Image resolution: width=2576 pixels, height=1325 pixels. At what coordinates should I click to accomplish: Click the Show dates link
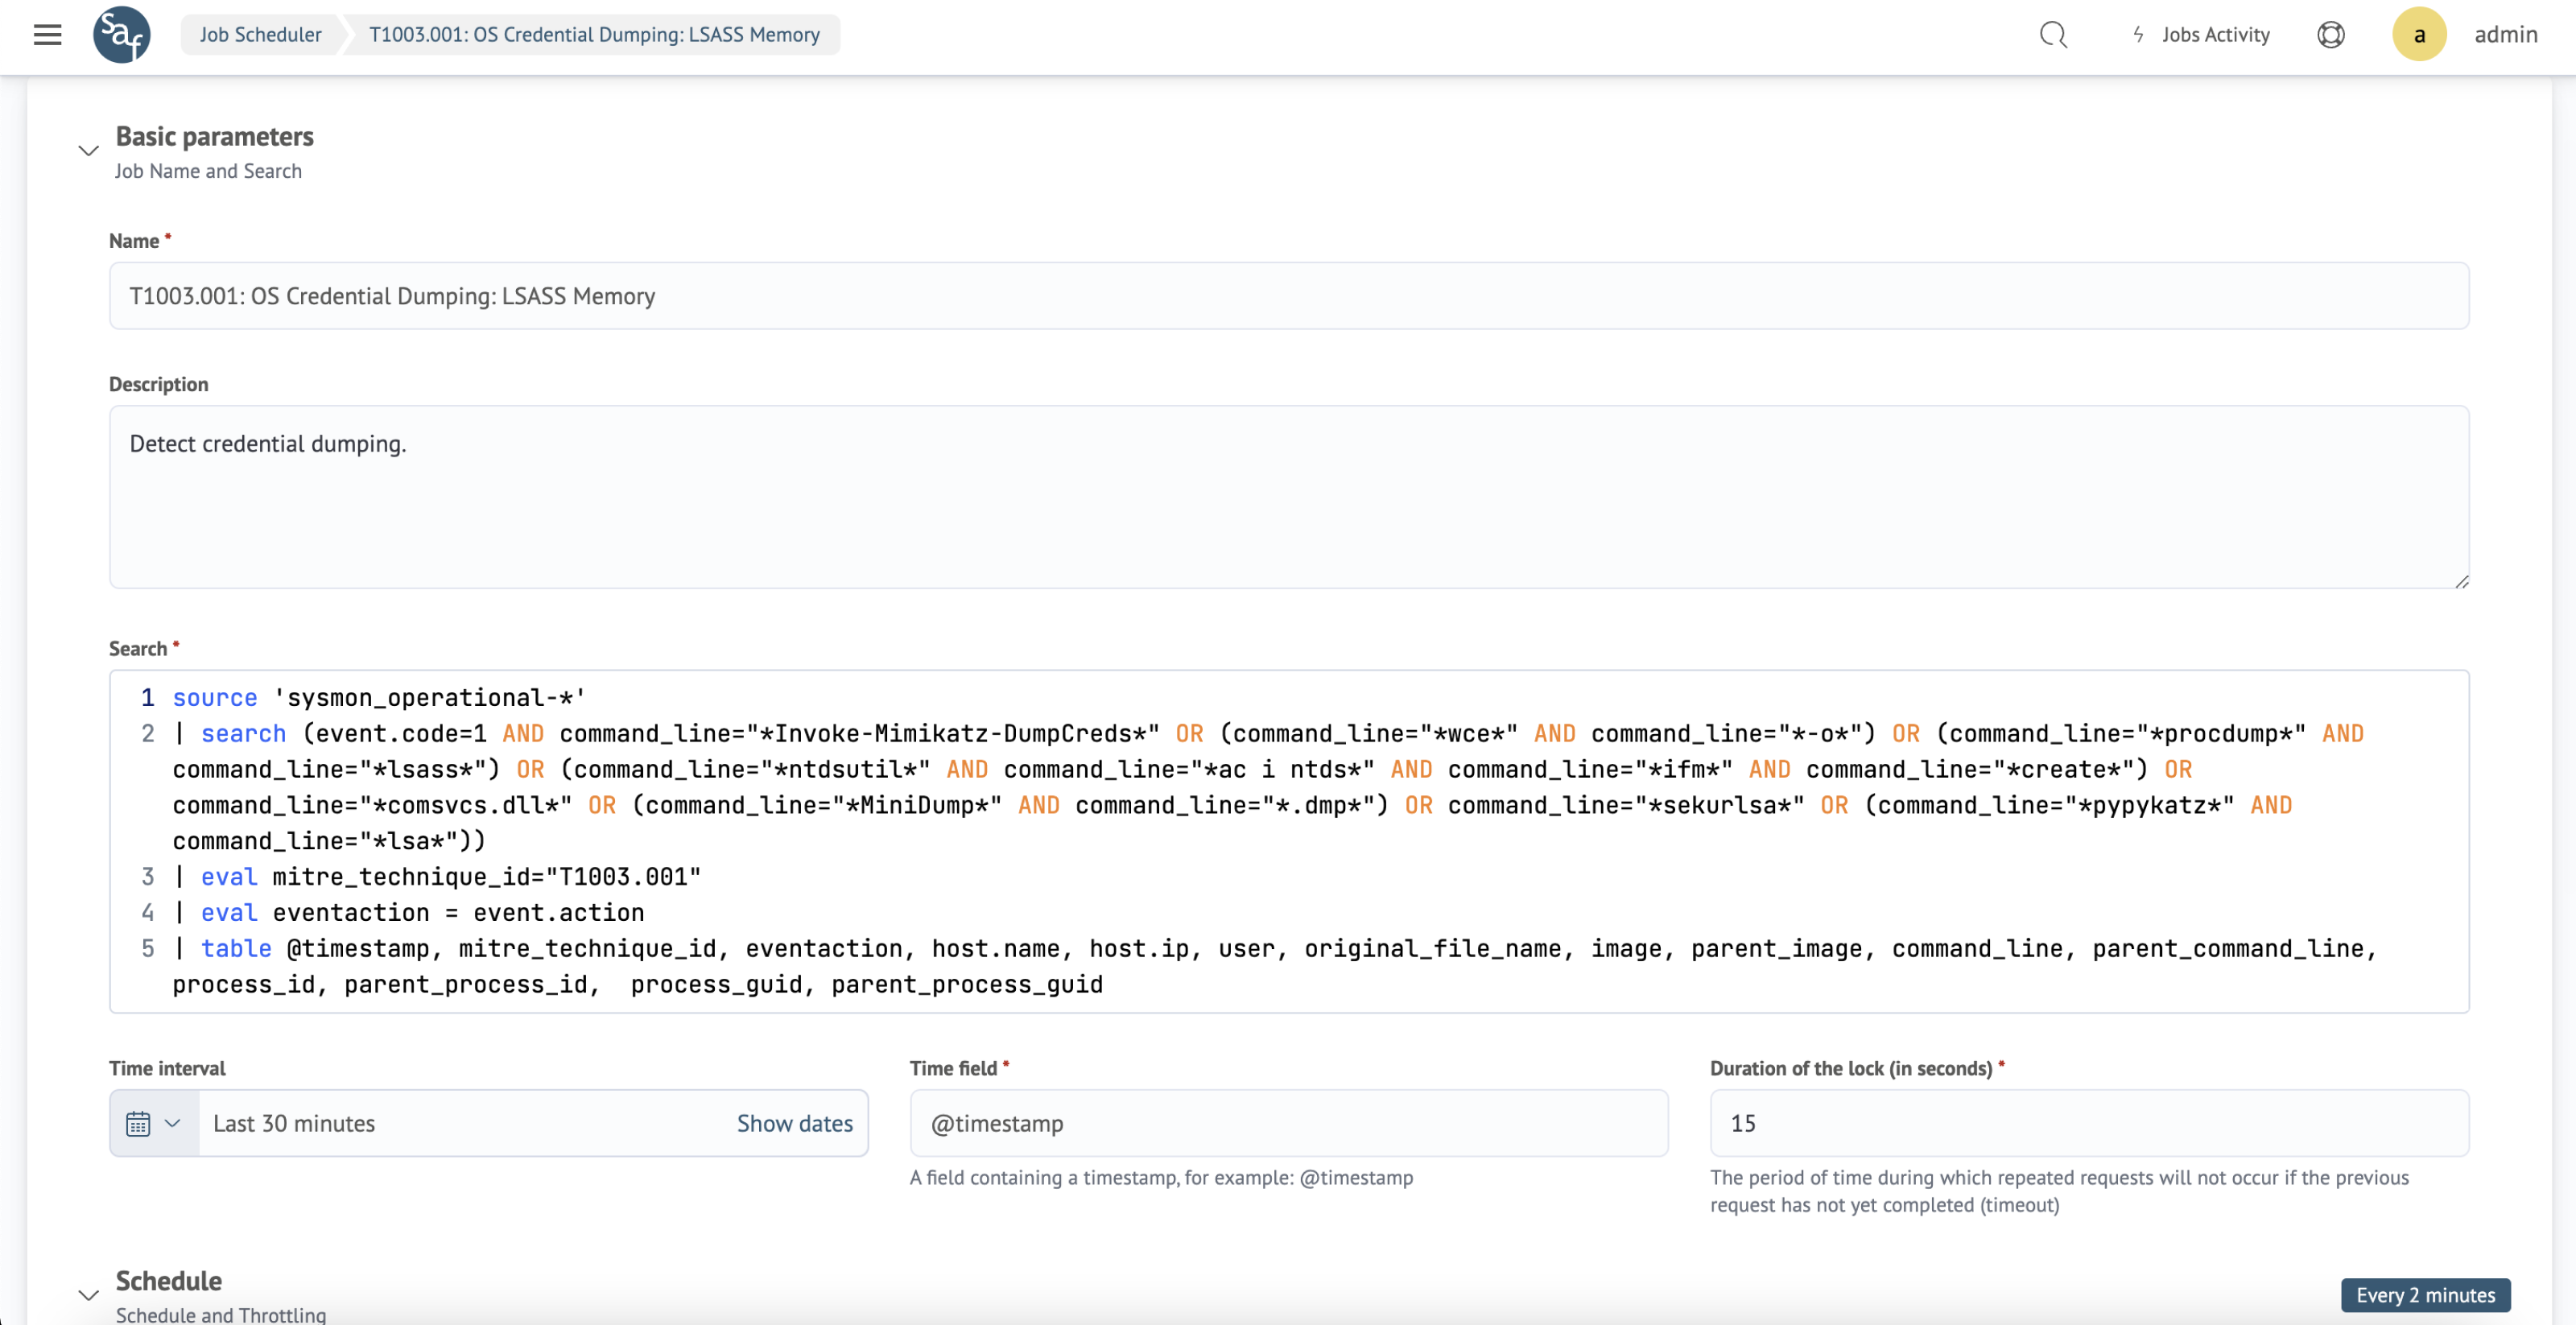tap(794, 1124)
